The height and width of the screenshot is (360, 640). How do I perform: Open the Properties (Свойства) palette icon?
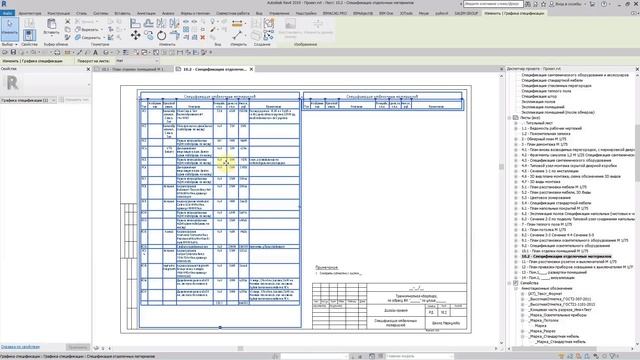click(x=29, y=35)
